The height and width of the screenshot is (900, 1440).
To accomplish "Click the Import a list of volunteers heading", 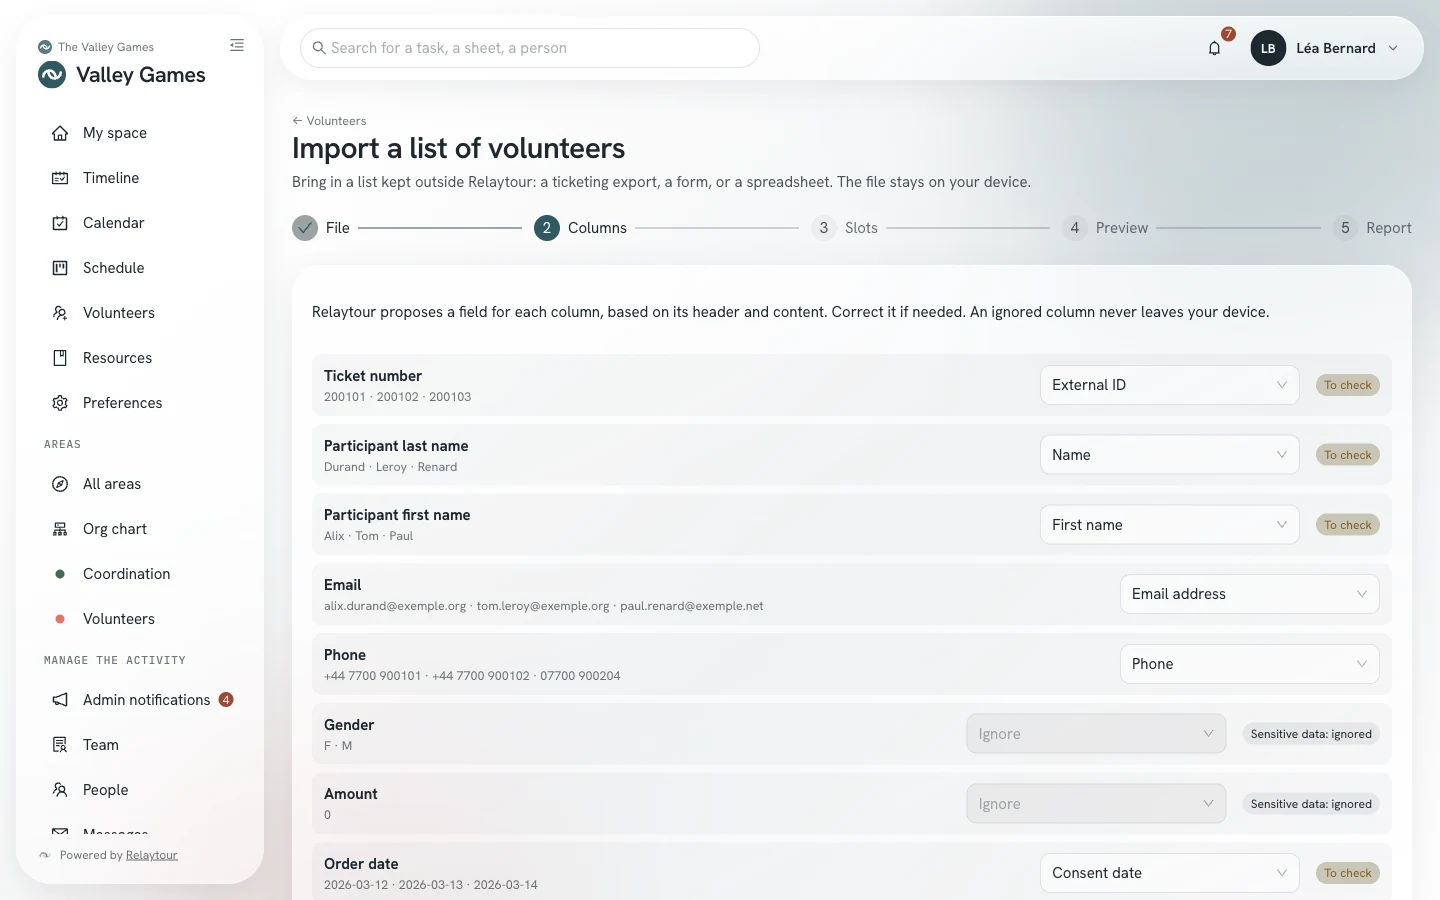I will 458,148.
